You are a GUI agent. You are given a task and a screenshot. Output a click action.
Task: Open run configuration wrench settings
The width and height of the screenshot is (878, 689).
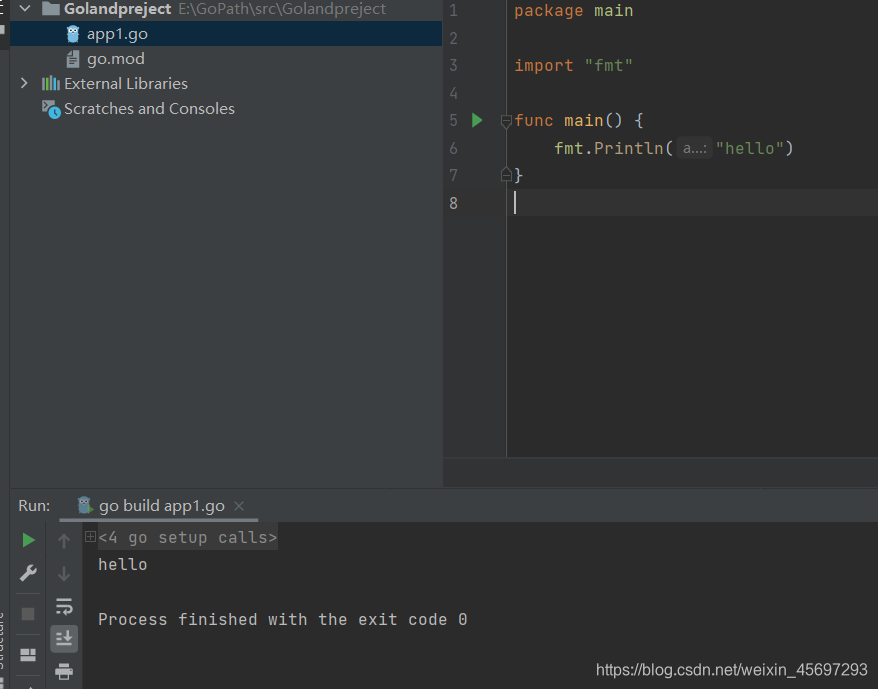coord(28,573)
